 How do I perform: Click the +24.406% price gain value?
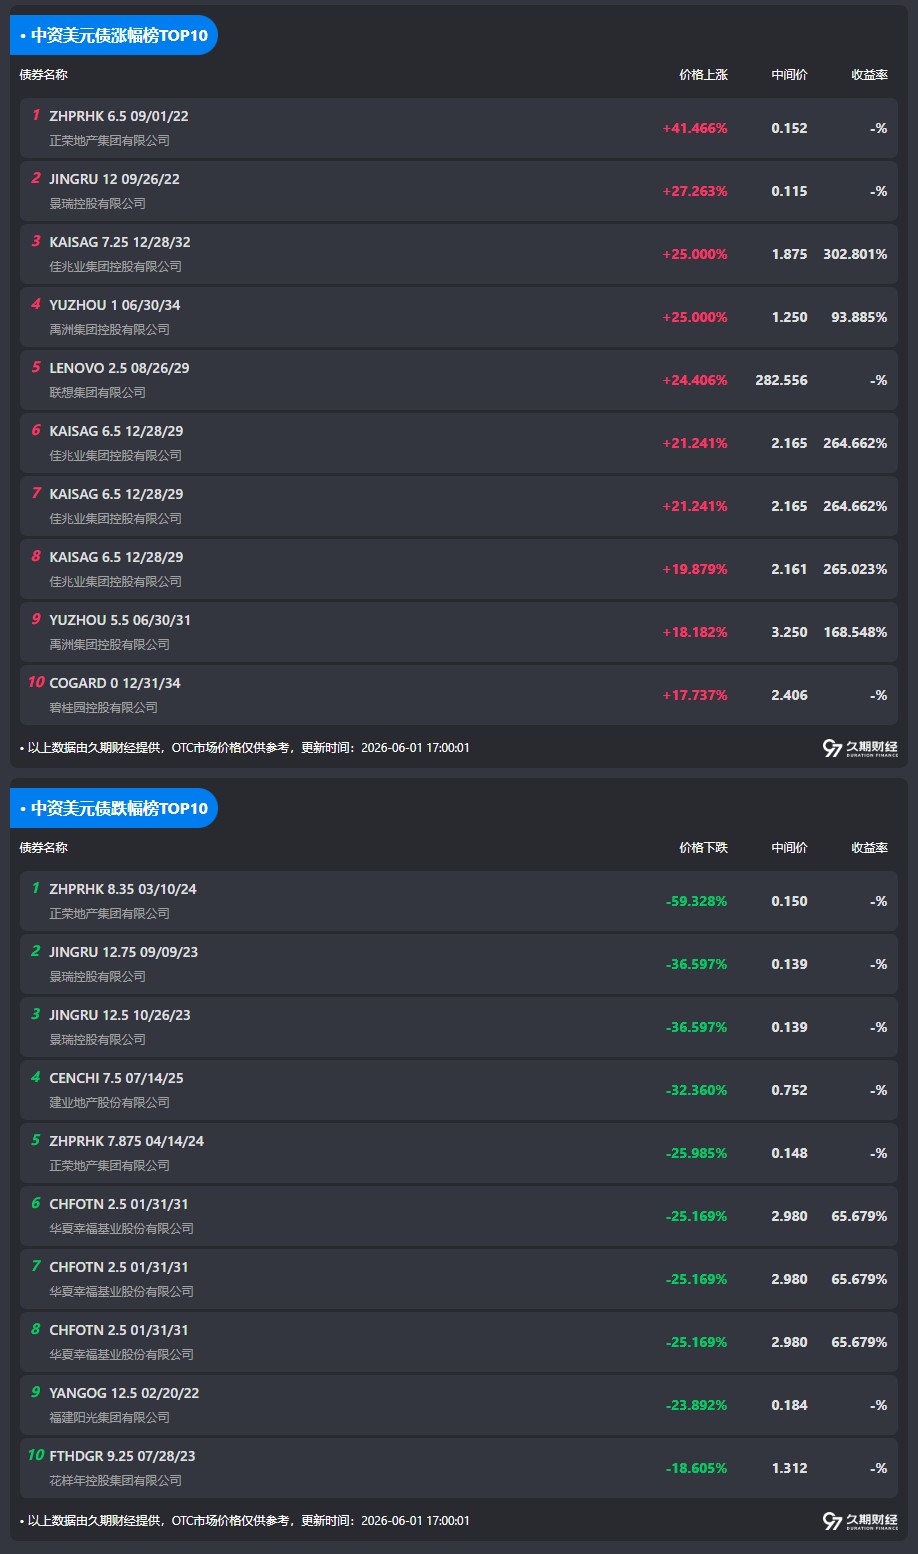point(695,381)
